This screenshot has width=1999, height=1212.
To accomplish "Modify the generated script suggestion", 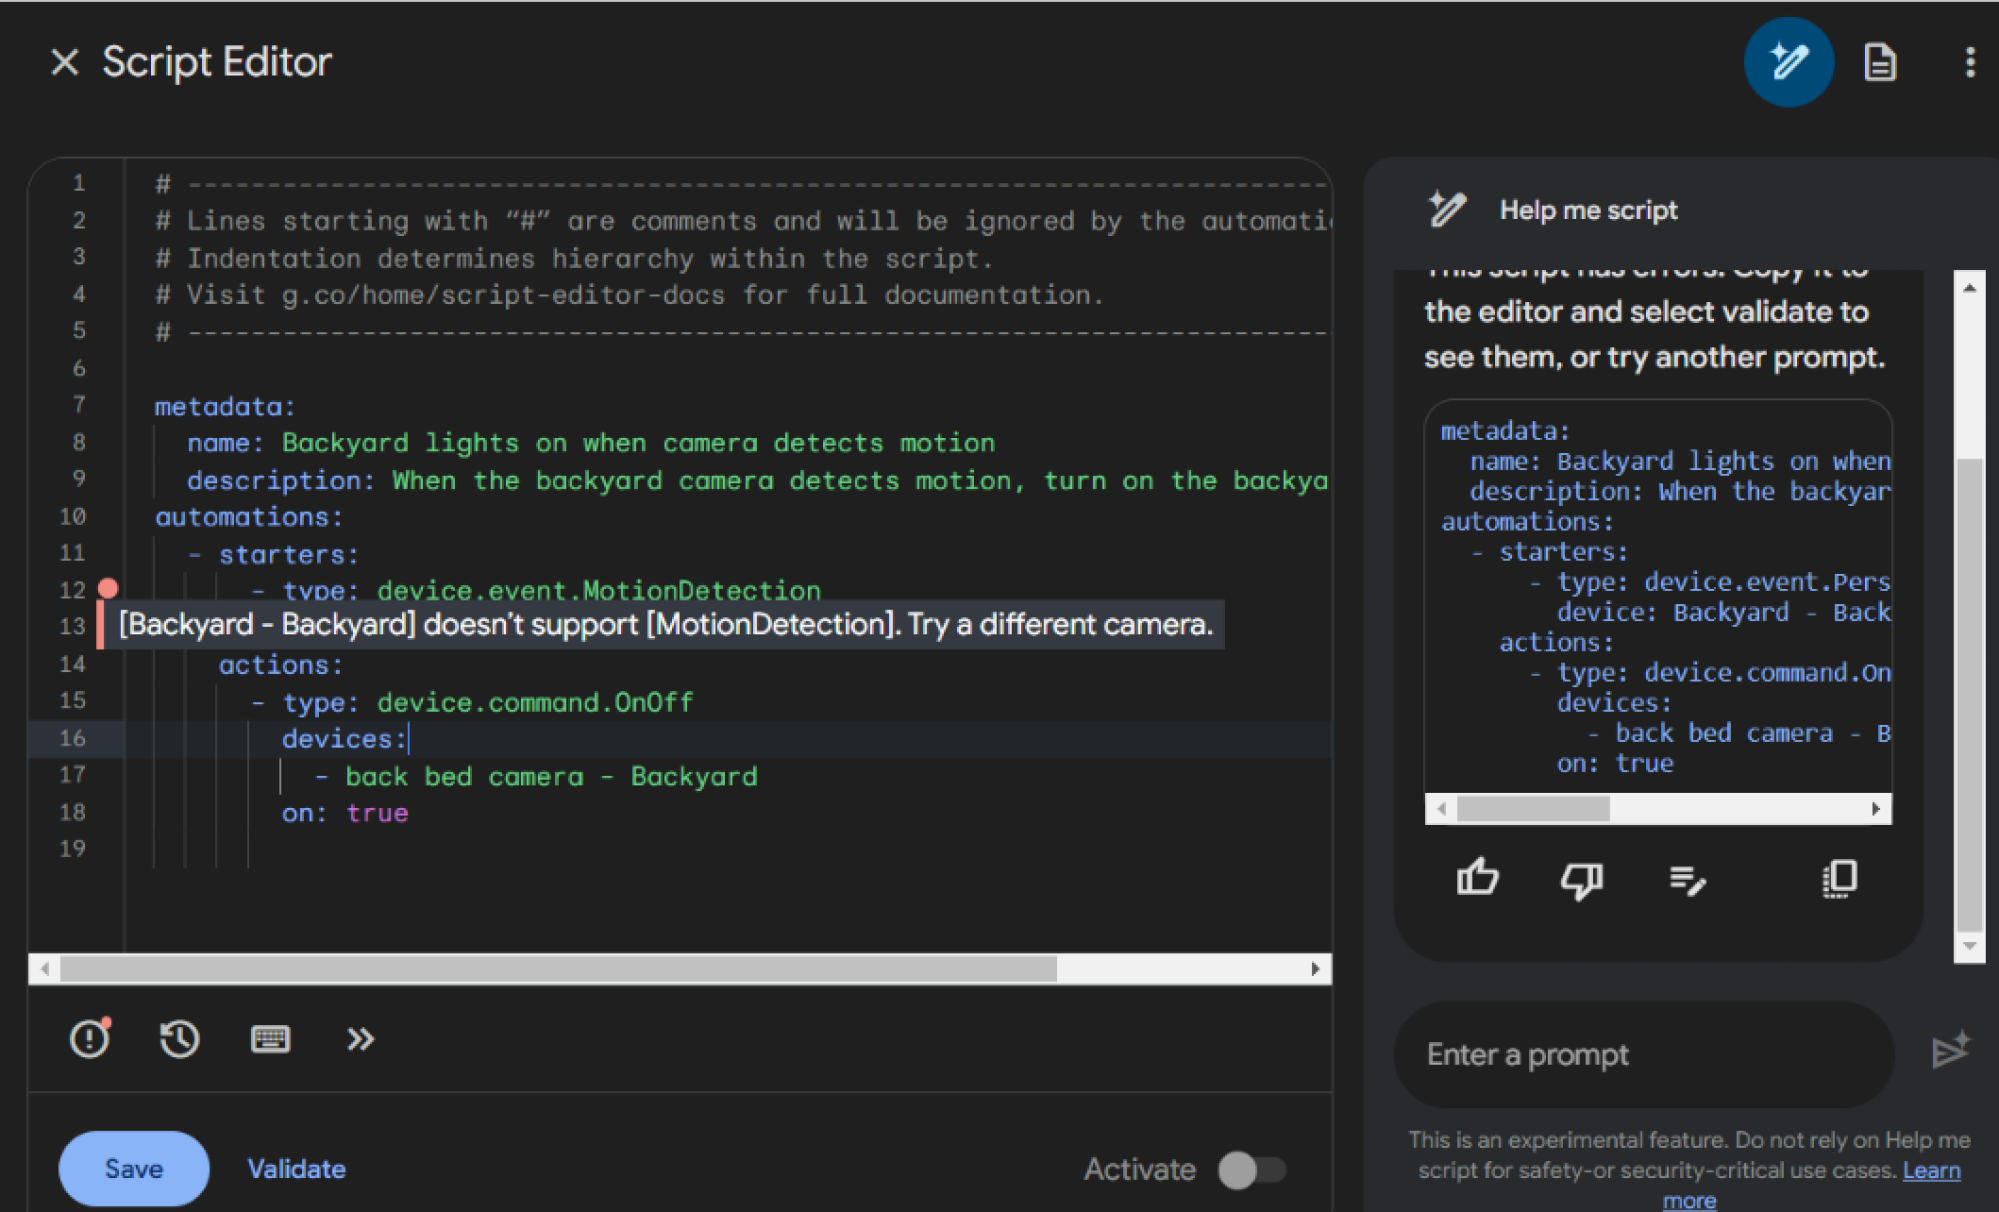I will [1688, 880].
